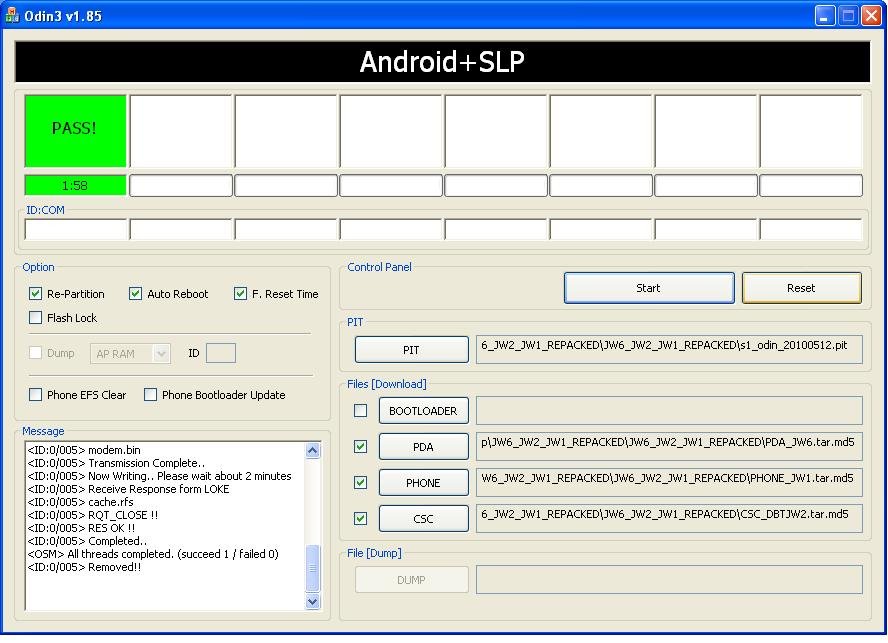Uncheck the CSC file checkbox
Screen dimensions: 888x643
click(360, 518)
